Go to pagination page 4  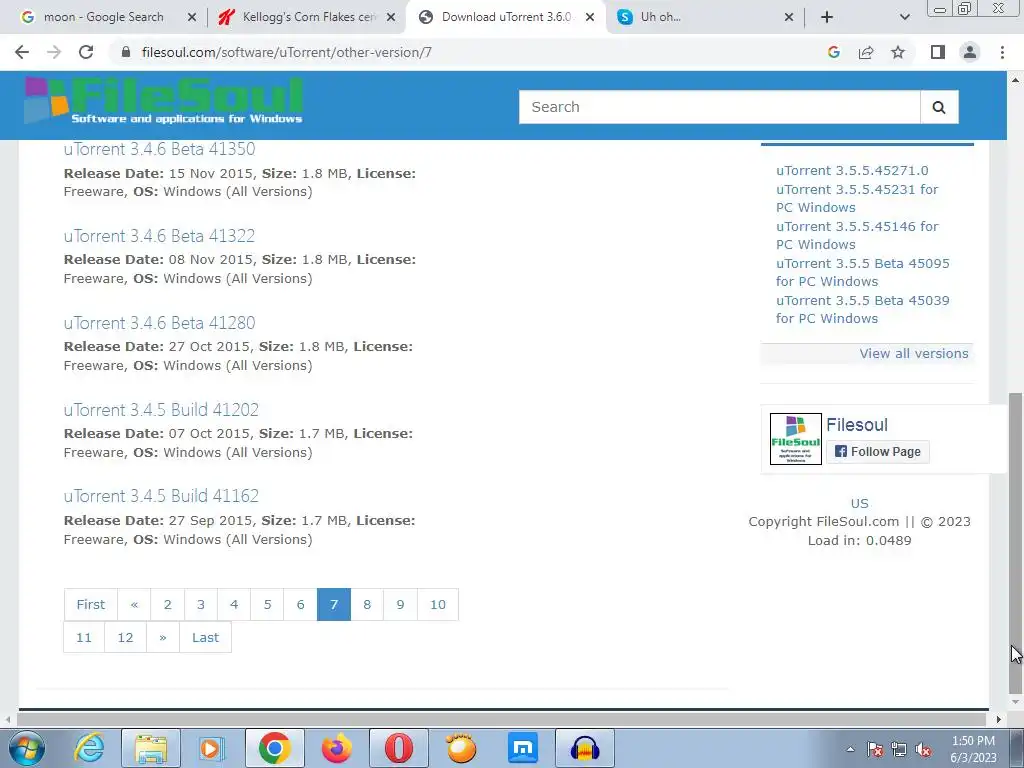pos(234,605)
